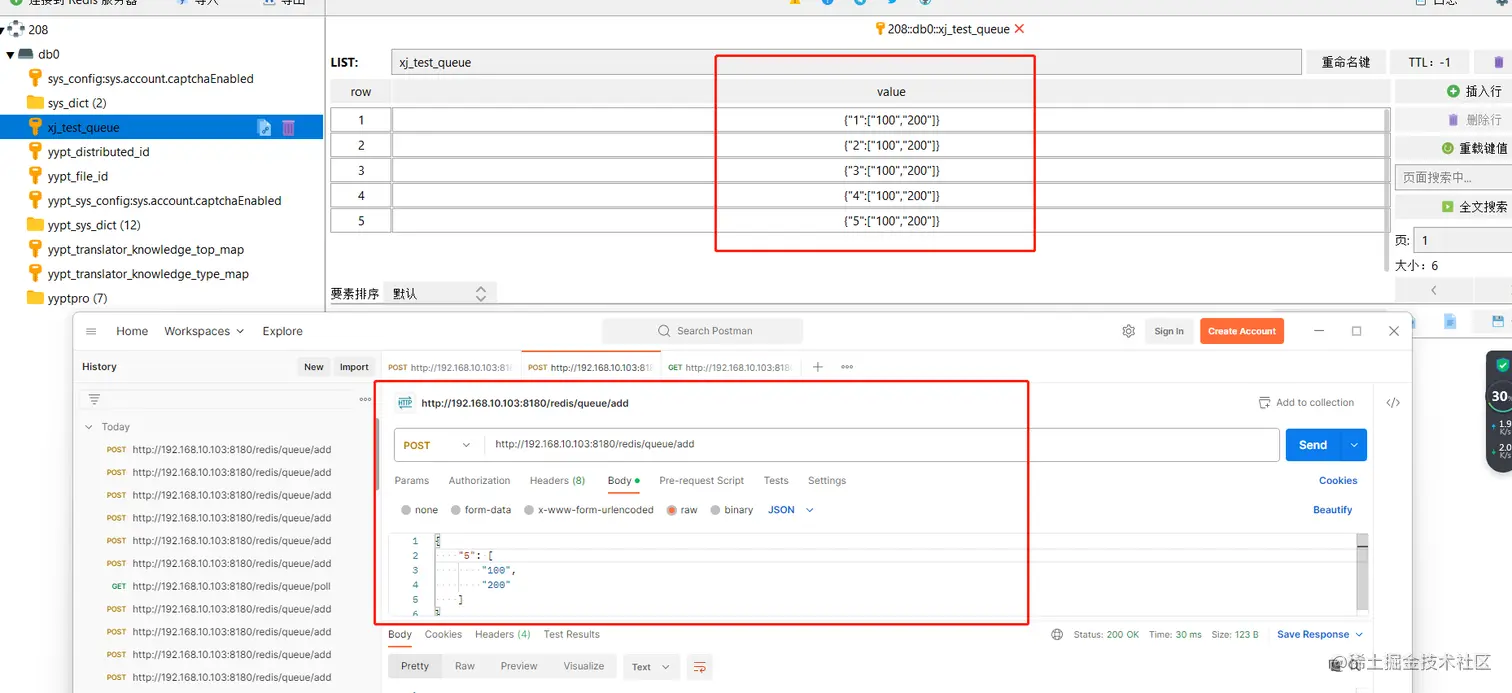The width and height of the screenshot is (1512, 693).
Task: Open the Headers (8) request tab
Action: (557, 481)
